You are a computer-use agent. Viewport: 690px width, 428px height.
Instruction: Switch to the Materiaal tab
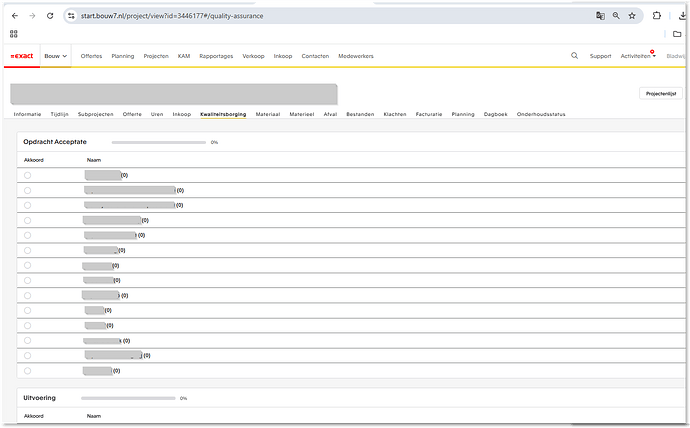point(268,115)
